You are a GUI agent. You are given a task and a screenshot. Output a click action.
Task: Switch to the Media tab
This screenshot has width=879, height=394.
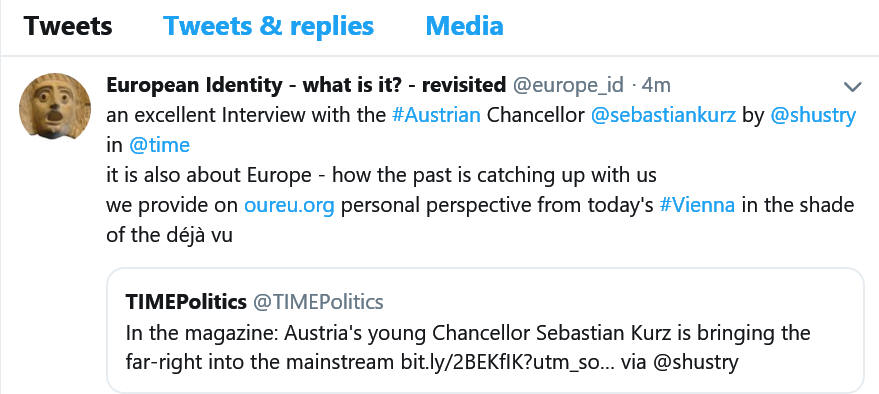pos(464,26)
